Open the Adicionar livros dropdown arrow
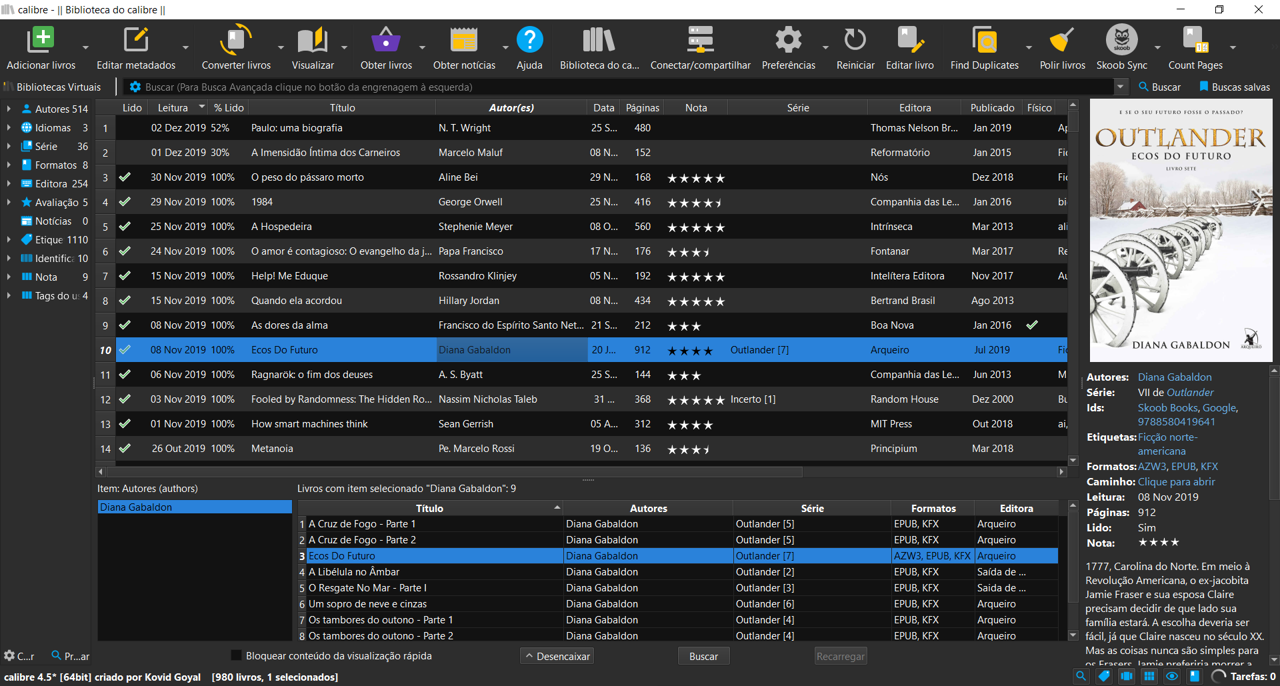This screenshot has width=1280, height=686. pos(85,47)
